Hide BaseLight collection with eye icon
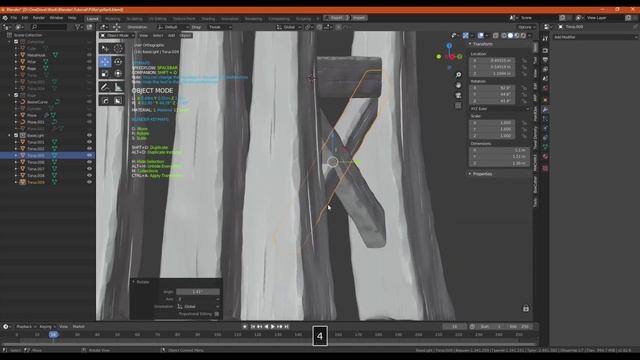Image resolution: width=640 pixels, height=360 pixels. pos(89,136)
